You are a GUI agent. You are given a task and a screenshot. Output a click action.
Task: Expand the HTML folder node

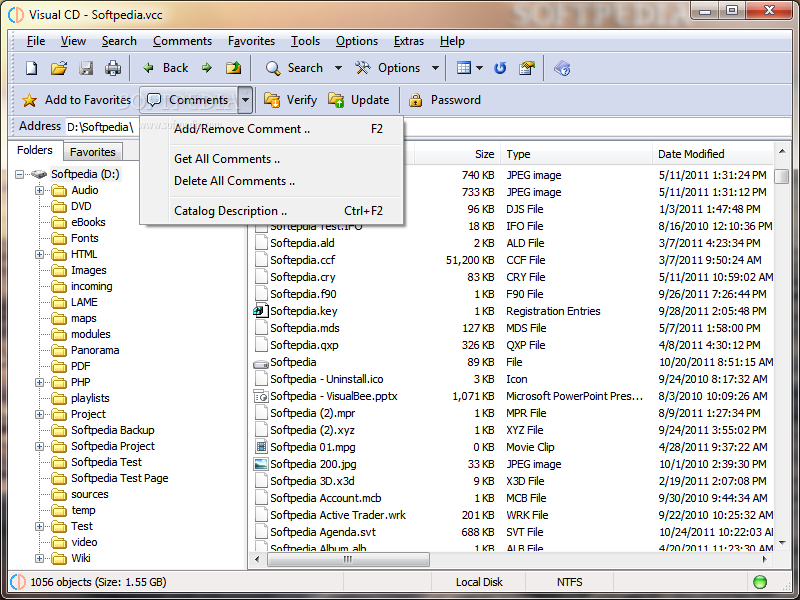pos(39,254)
